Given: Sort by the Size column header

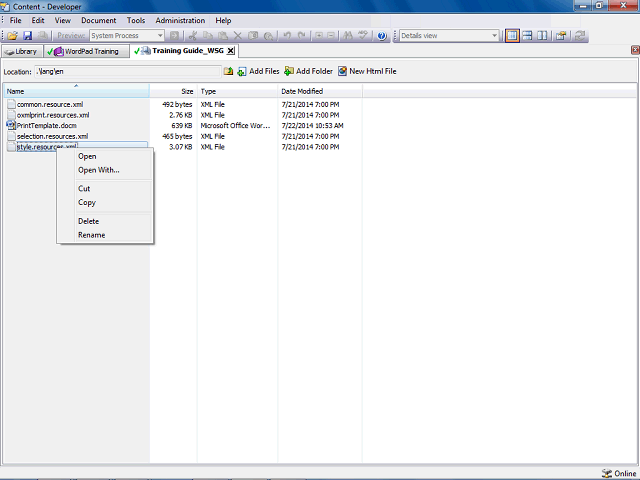Looking at the screenshot, I should pos(173,91).
